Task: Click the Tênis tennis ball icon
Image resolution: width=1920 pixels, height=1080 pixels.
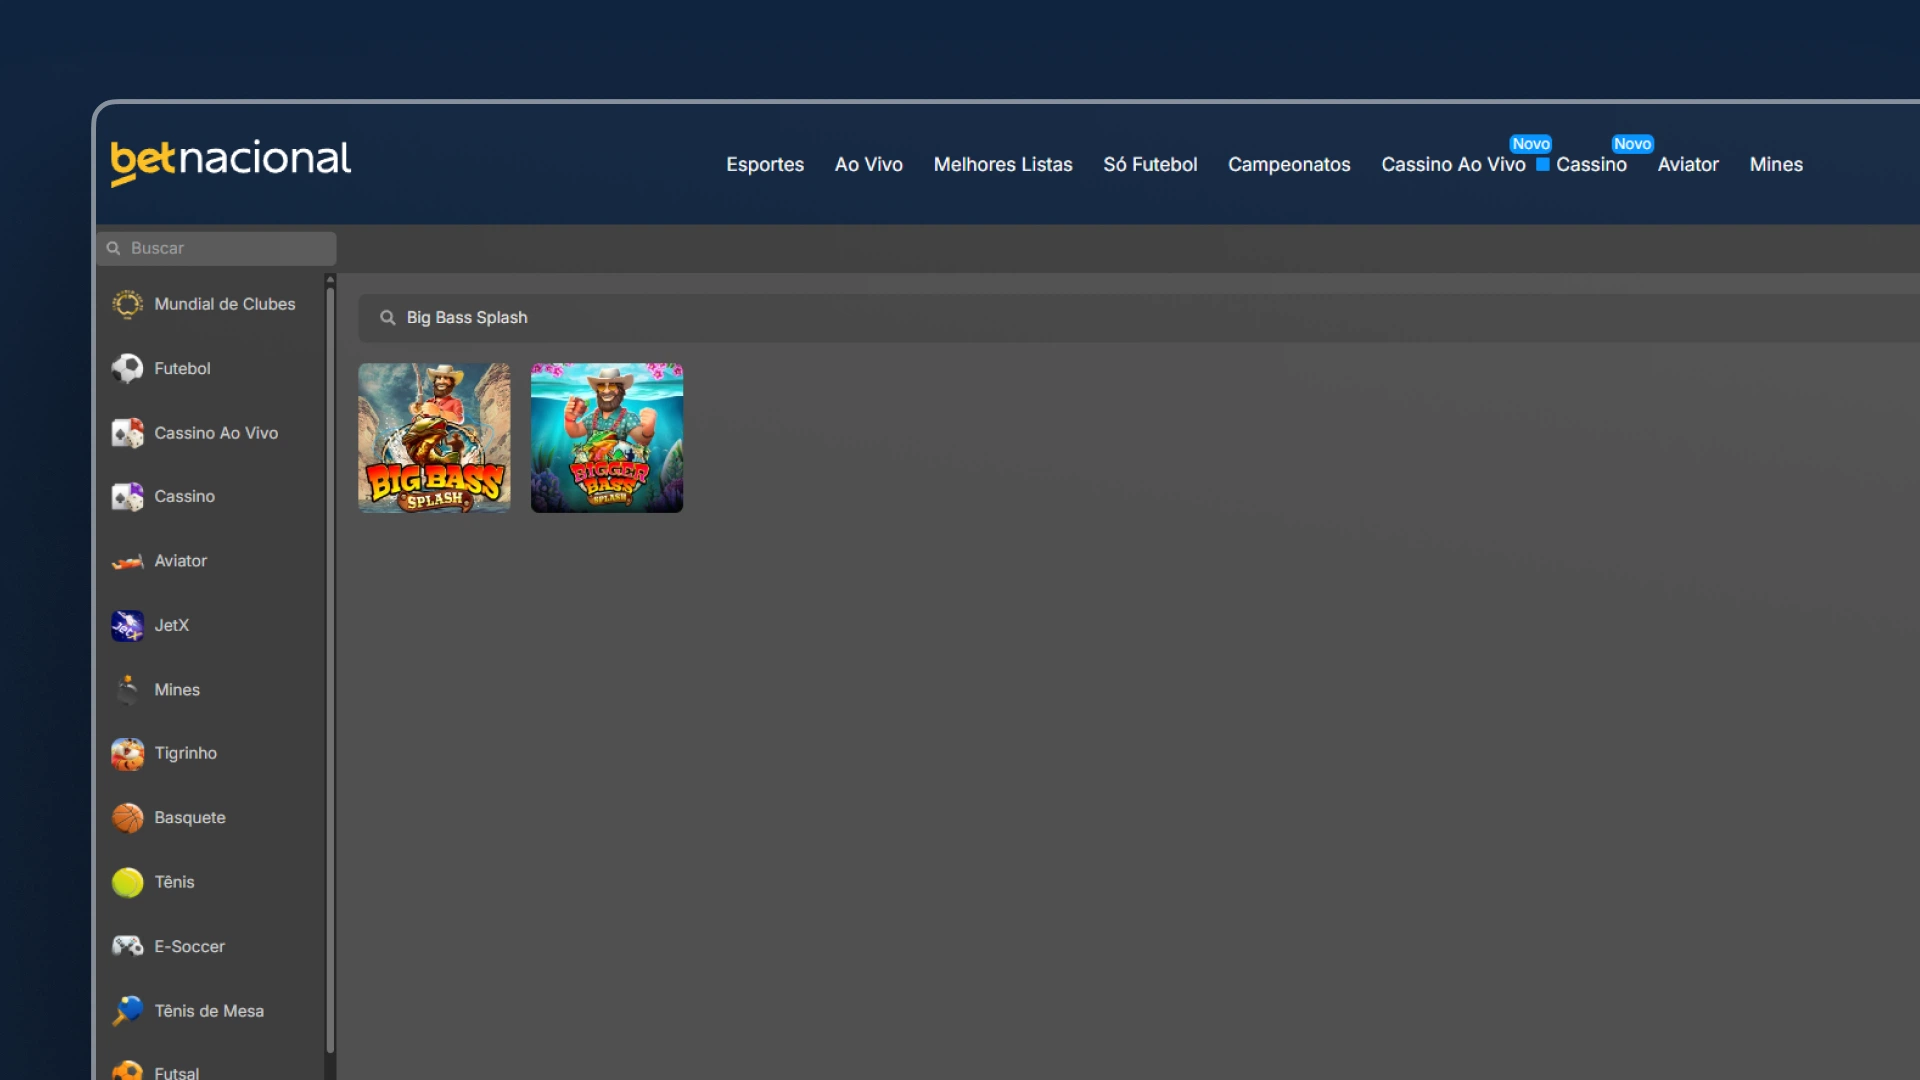Action: (x=127, y=882)
